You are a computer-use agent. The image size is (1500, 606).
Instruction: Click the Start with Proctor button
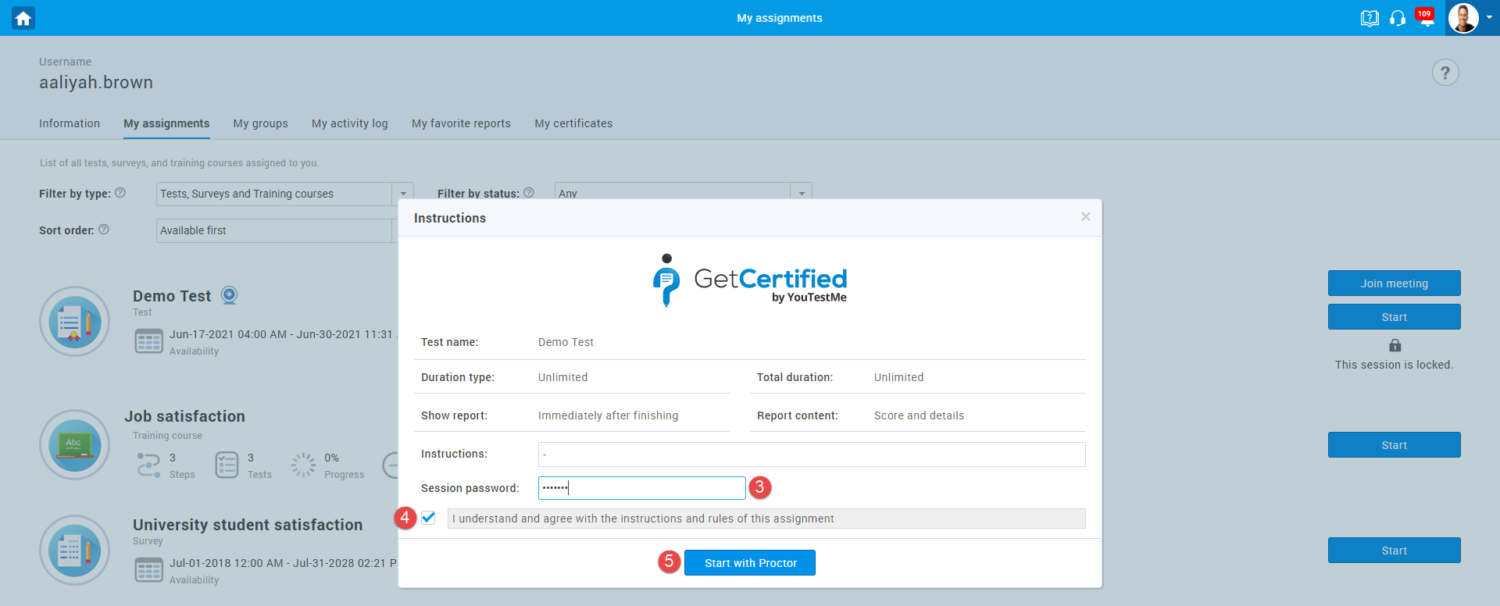(x=750, y=563)
